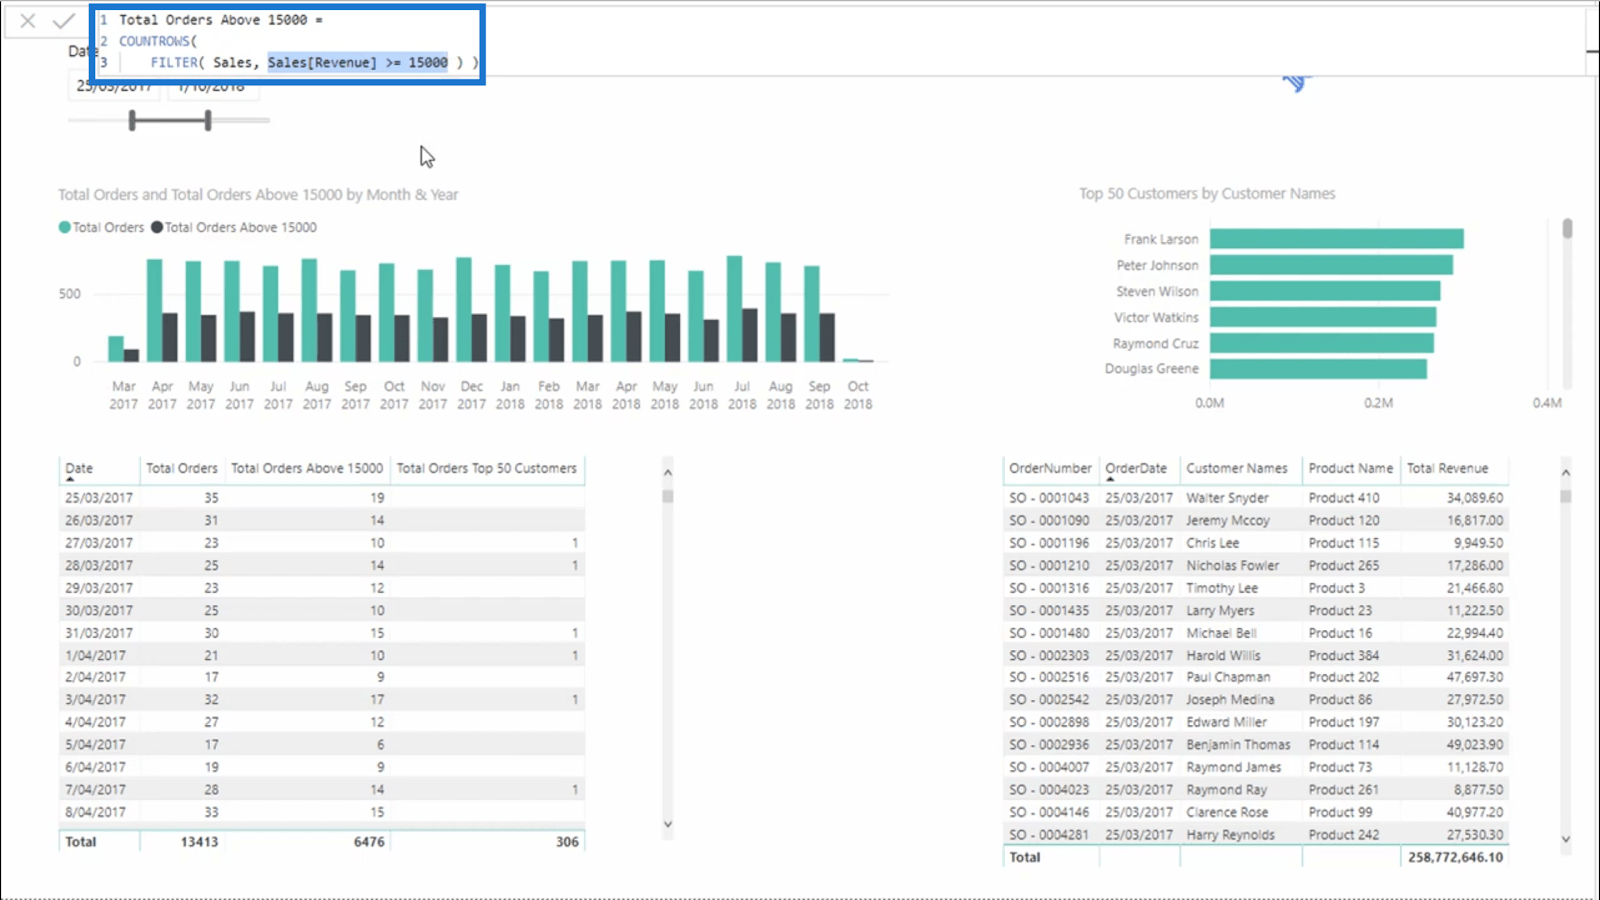Select Douglas Greene bar in chart
This screenshot has height=900, width=1600.
coord(1318,369)
